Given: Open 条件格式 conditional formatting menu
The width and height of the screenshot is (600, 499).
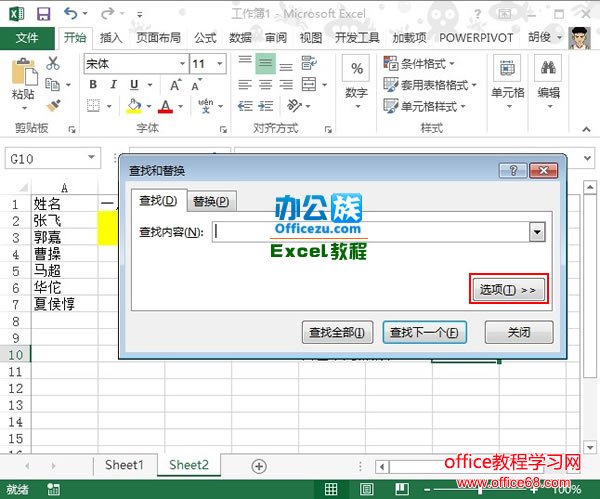Looking at the screenshot, I should point(419,63).
